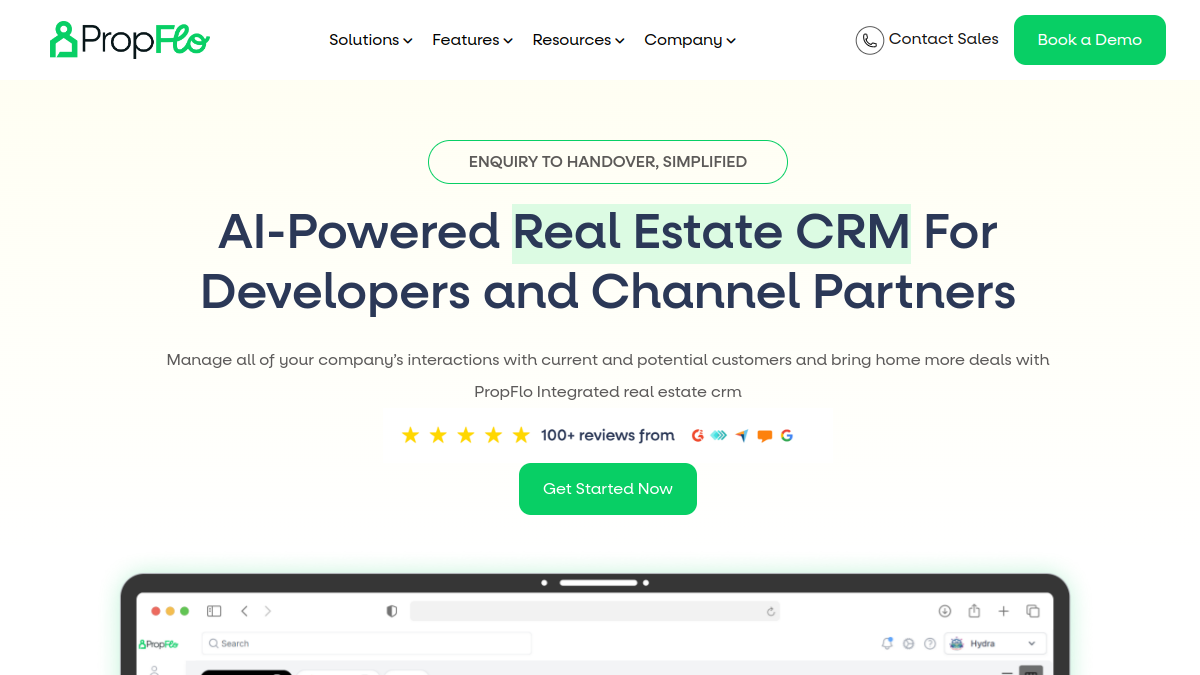The height and width of the screenshot is (675, 1200).
Task: Expand the Solutions dropdown menu
Action: click(371, 40)
